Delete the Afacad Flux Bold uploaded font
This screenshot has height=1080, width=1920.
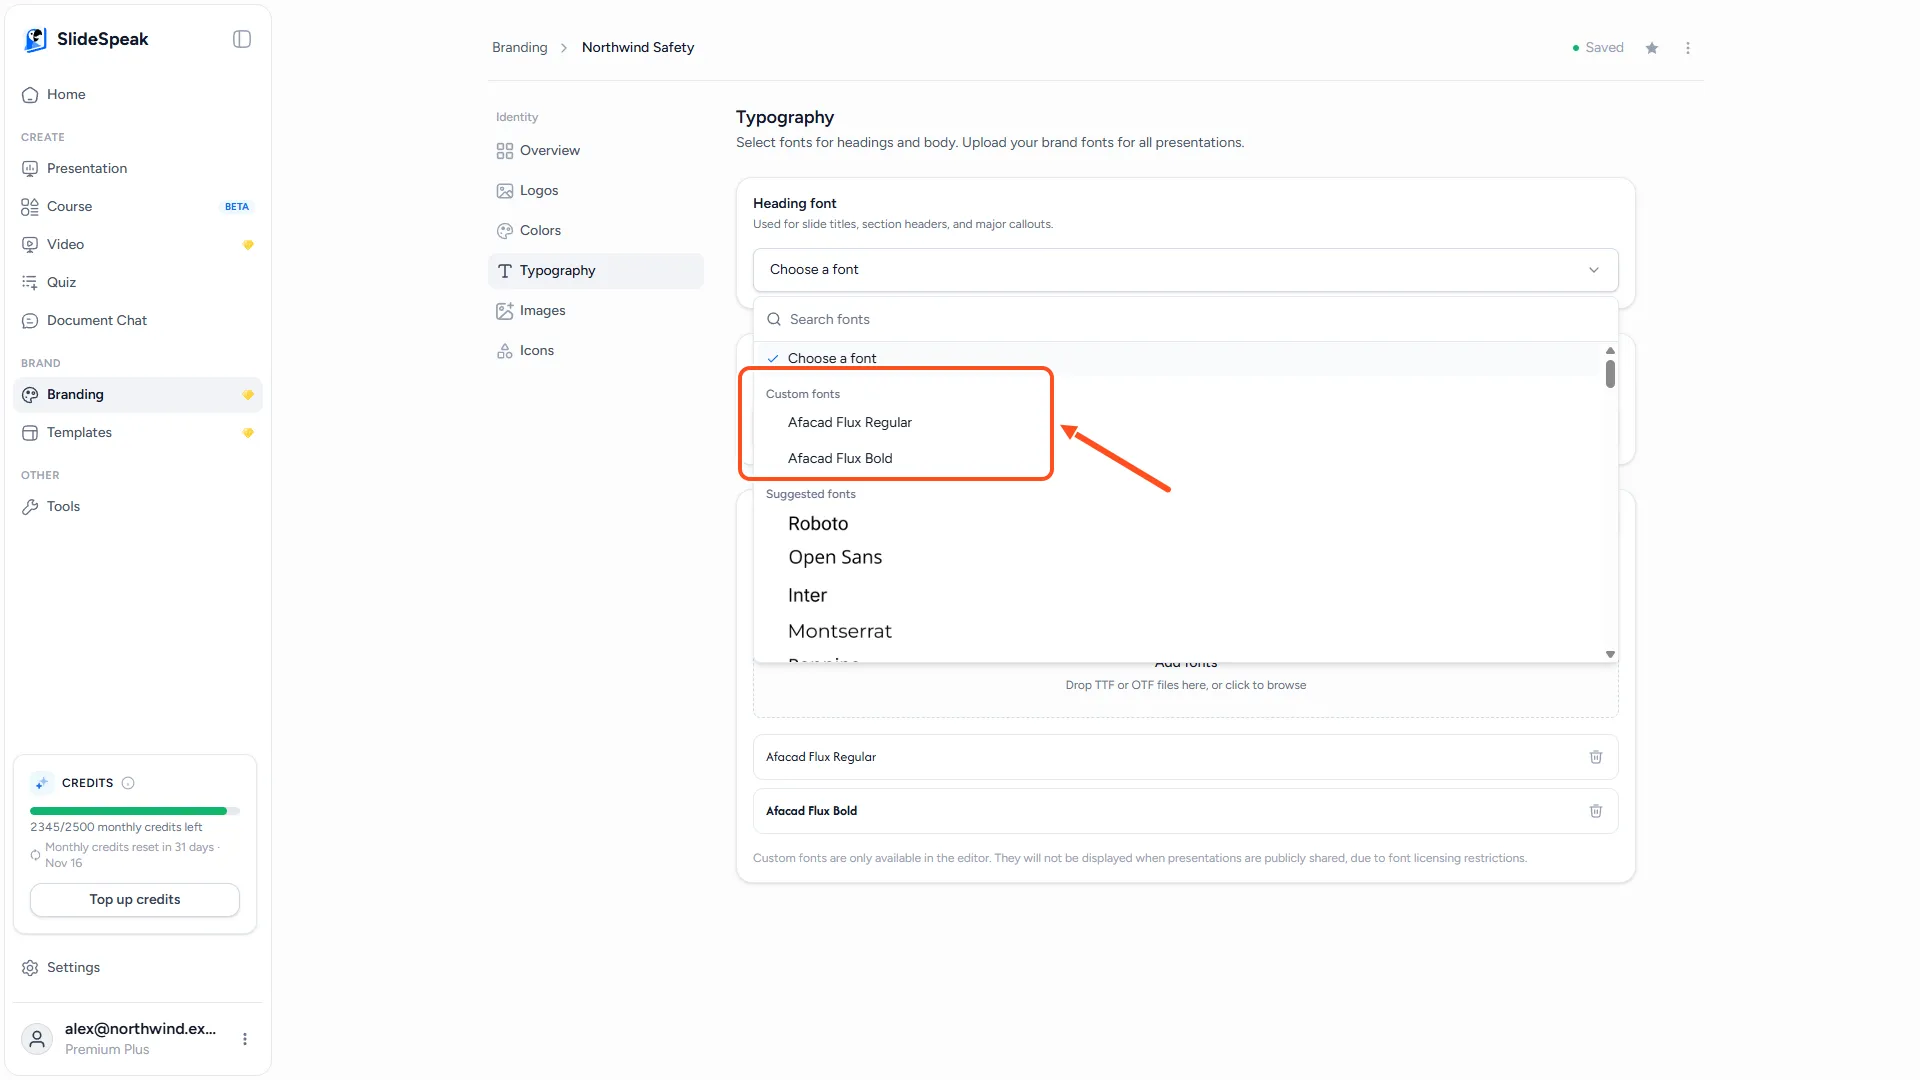pos(1596,811)
